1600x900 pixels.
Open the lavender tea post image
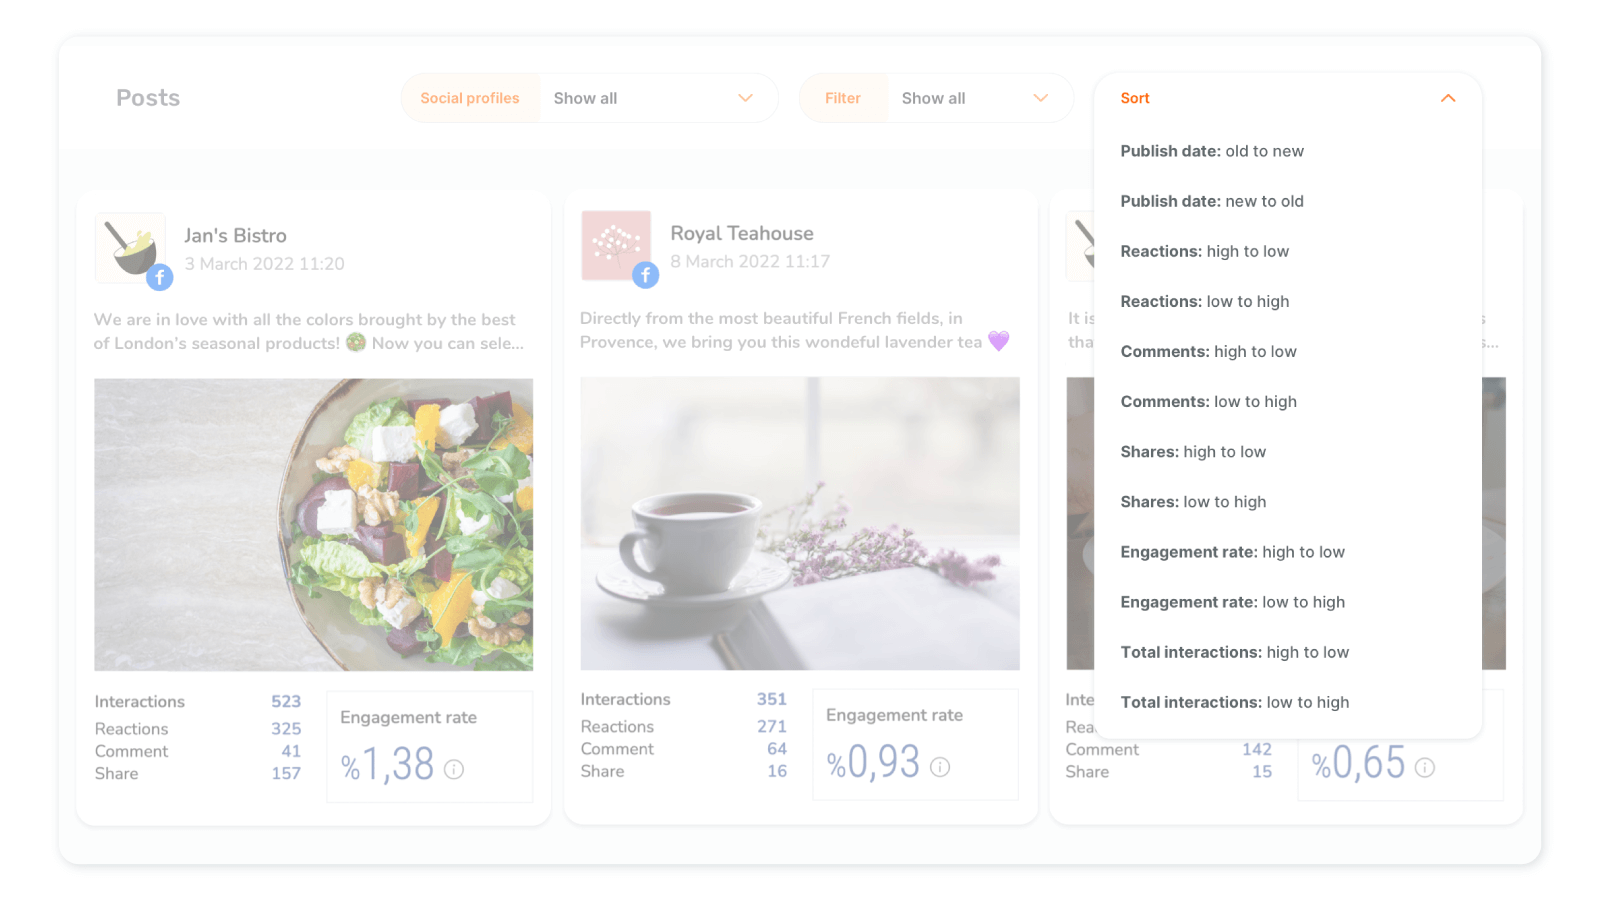800,523
